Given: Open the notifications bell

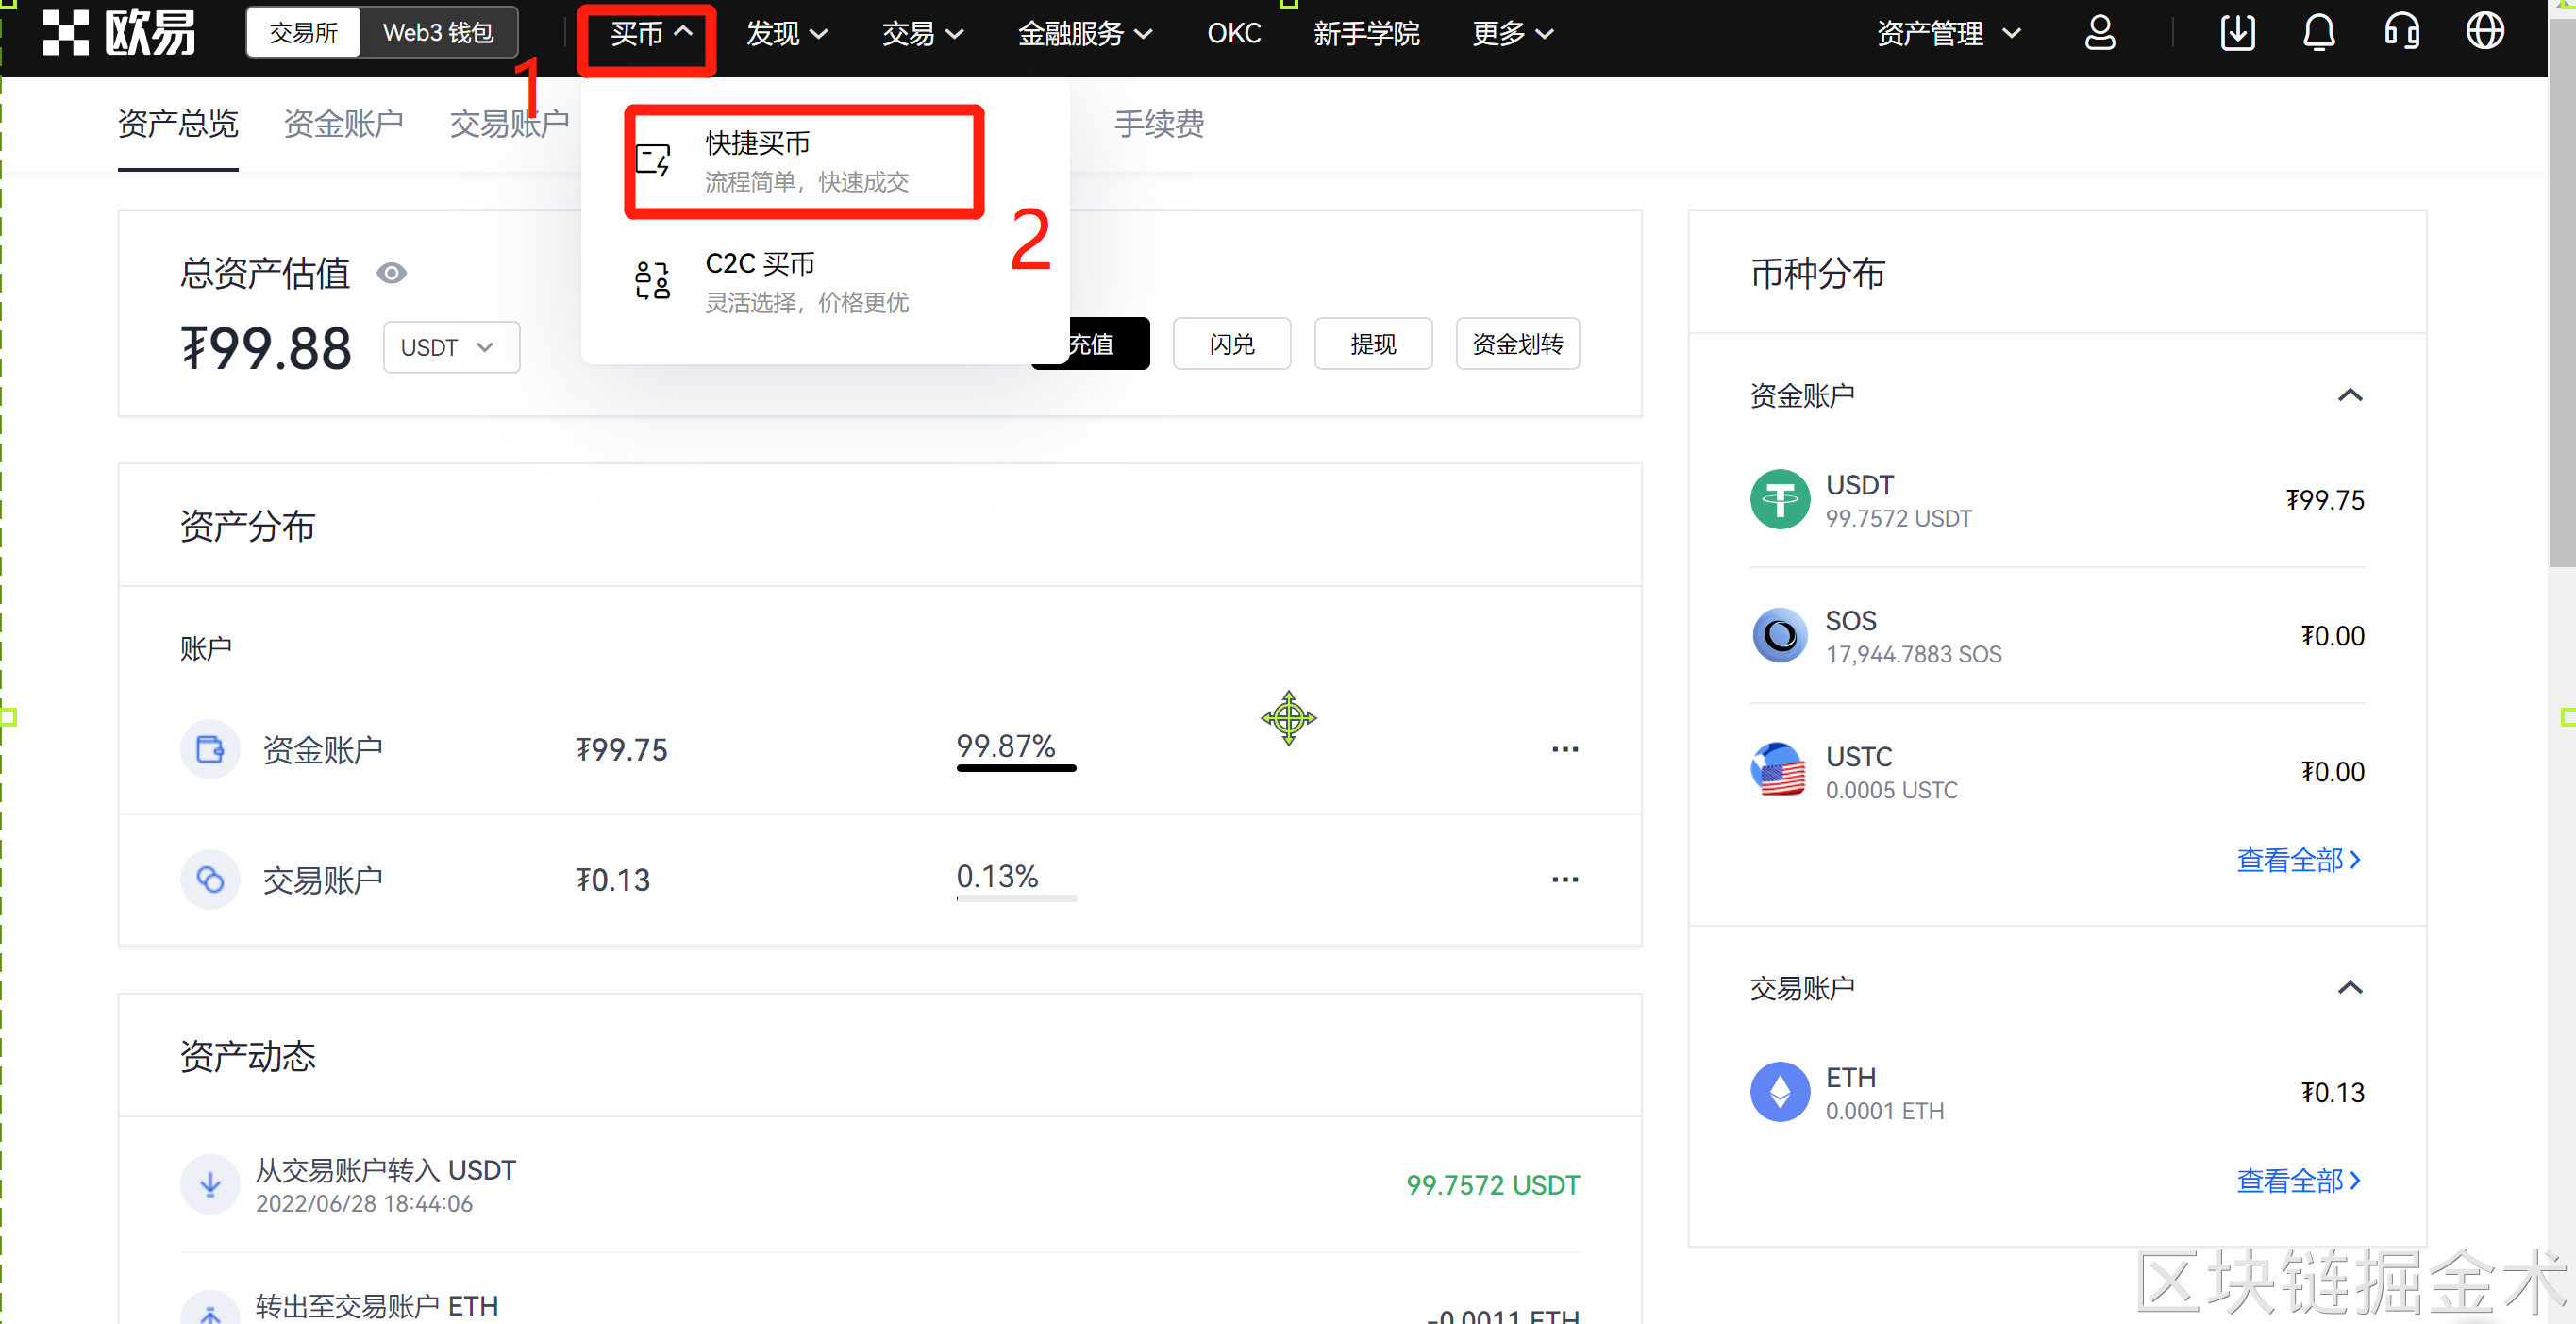Looking at the screenshot, I should point(2319,33).
